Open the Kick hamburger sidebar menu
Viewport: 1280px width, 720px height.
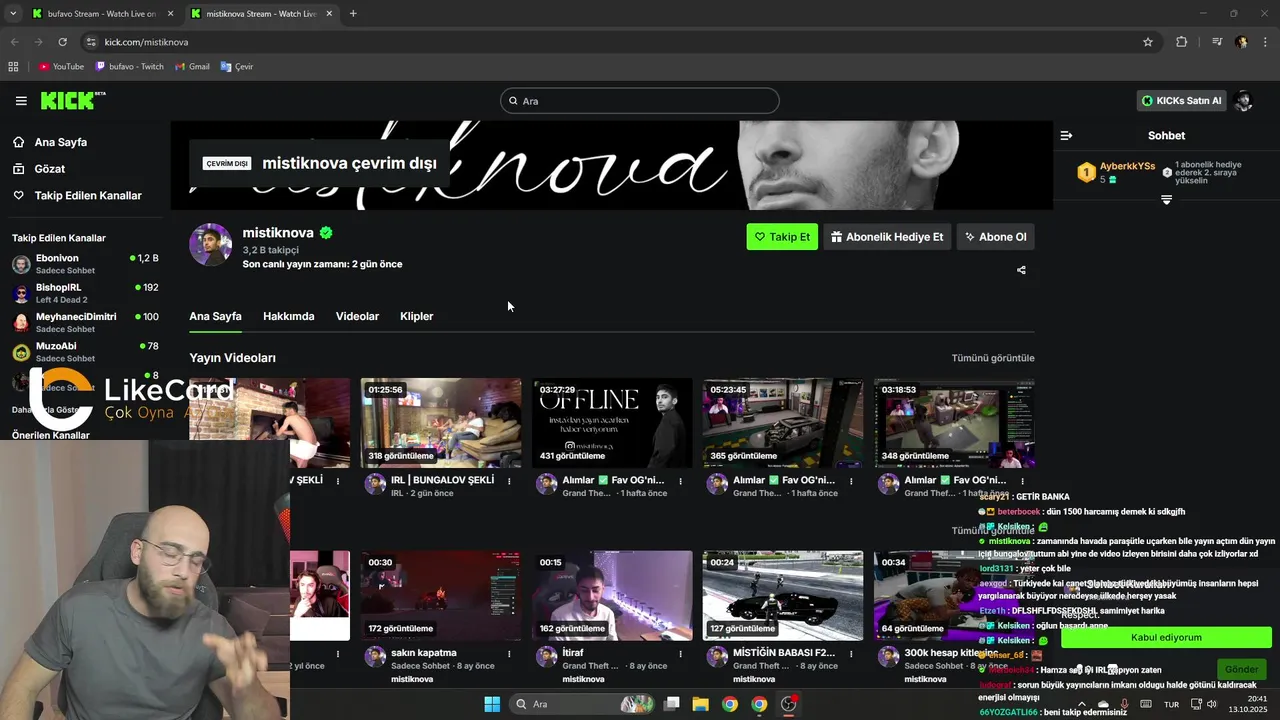point(21,101)
